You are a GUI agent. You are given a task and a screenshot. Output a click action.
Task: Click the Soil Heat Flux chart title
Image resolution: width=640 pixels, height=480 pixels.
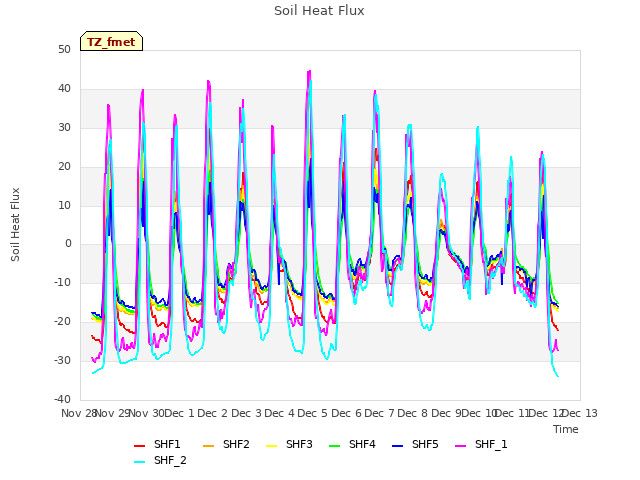[319, 11]
